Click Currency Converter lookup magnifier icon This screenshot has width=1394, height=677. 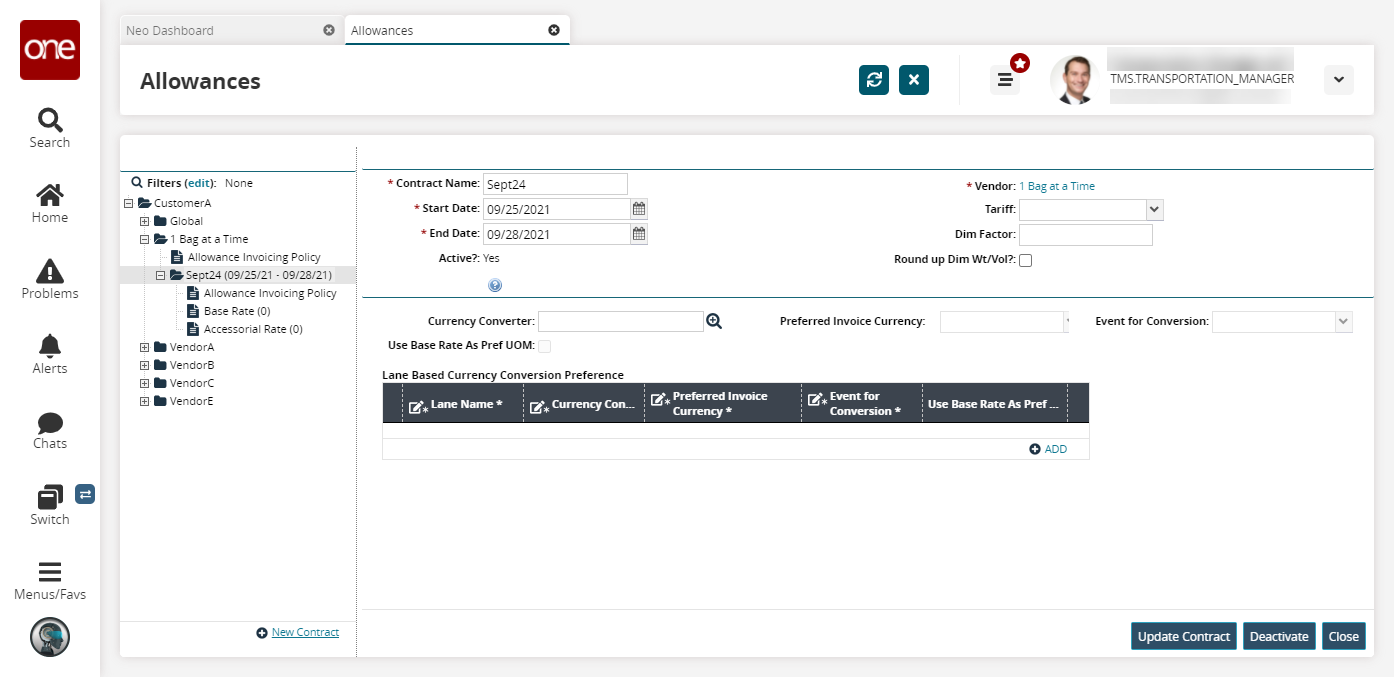714,321
